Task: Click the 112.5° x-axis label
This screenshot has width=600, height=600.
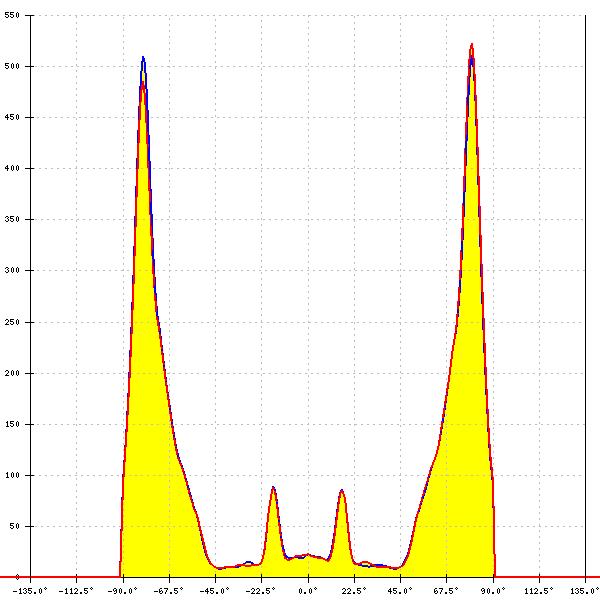Action: pyautogui.click(x=539, y=591)
